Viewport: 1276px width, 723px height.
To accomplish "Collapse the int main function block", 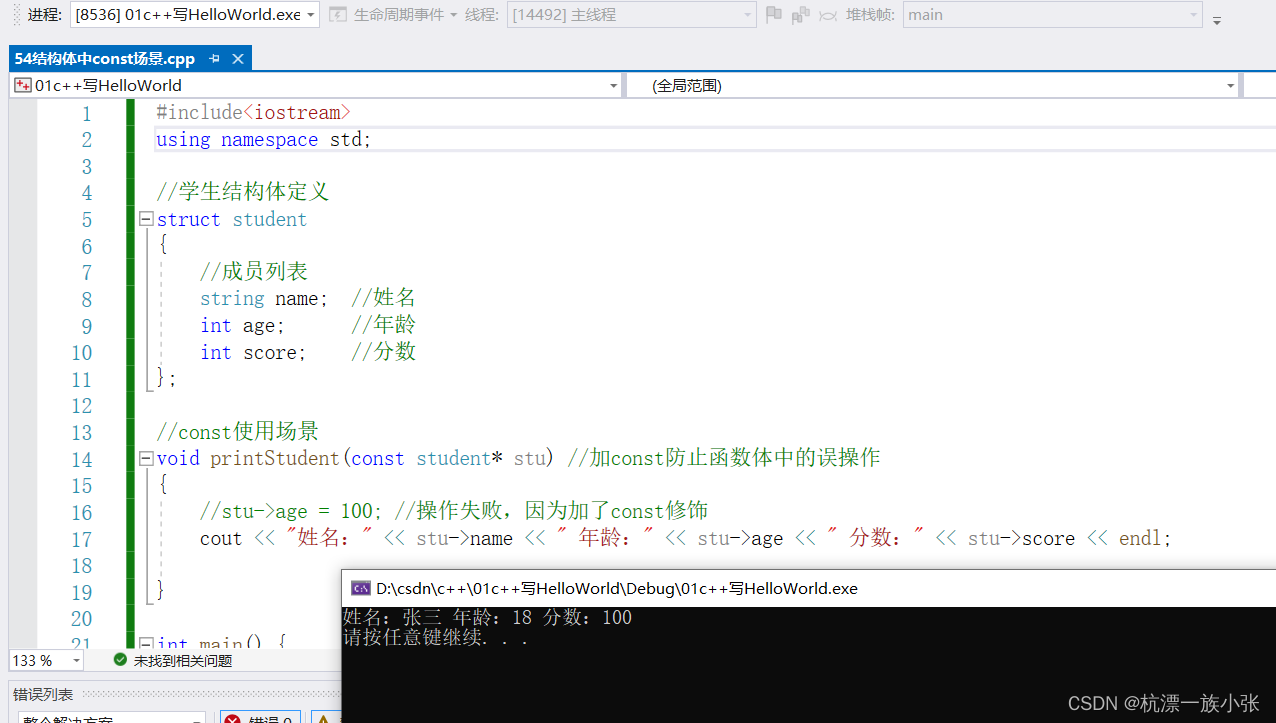I will point(146,644).
